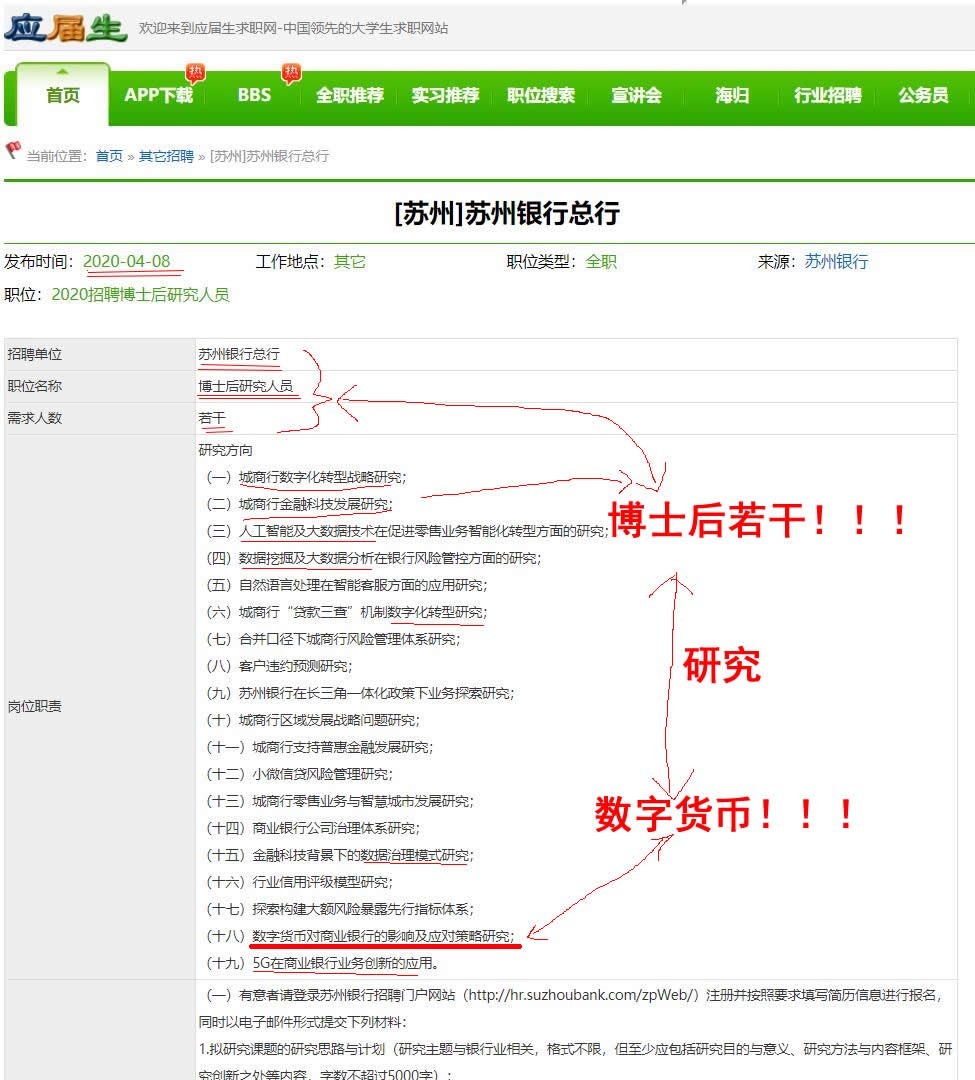Click item (四) 数据挖掘及大数据分析 line
Image resolution: width=975 pixels, height=1080 pixels.
374,559
